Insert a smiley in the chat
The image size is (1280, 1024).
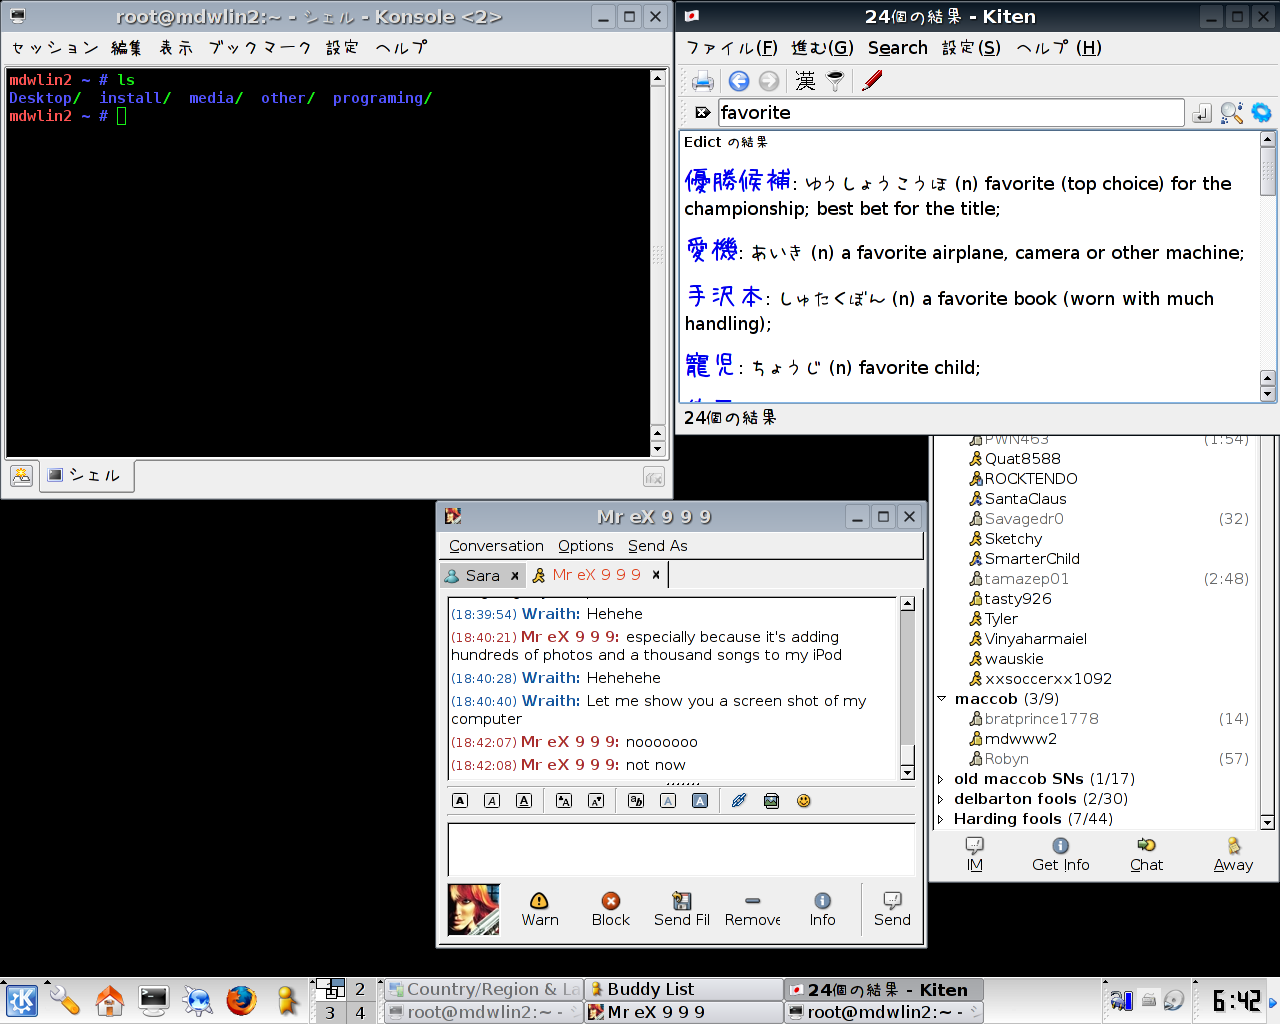[803, 801]
